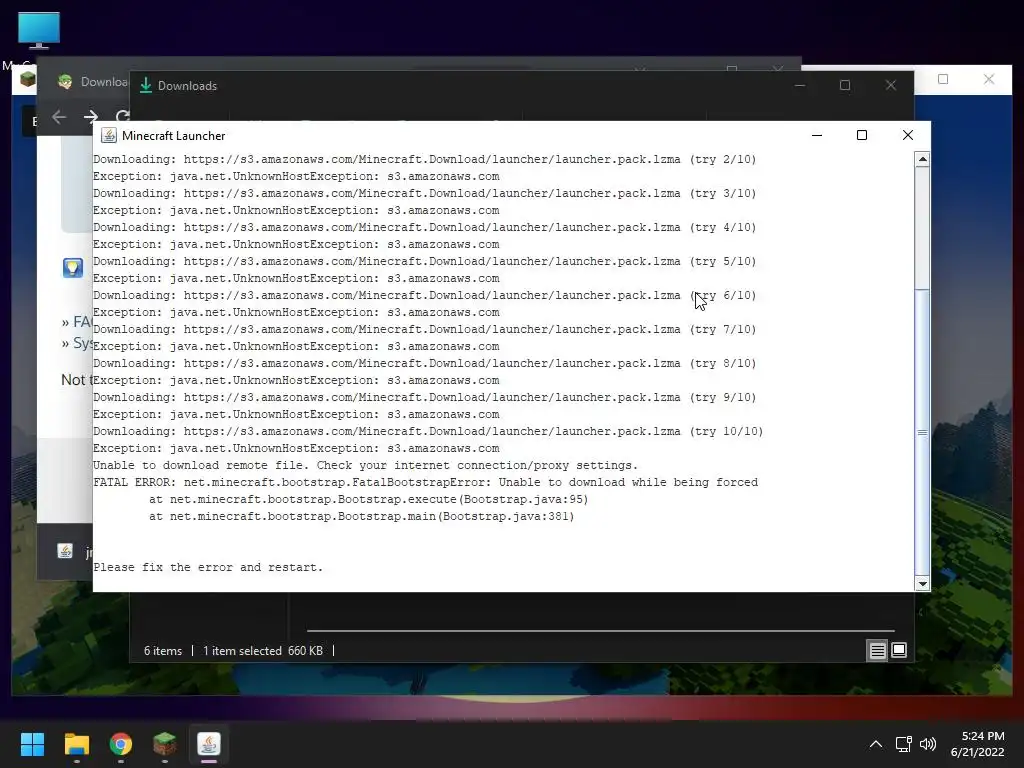Viewport: 1024px width, 768px height.
Task: Open the Windows Start menu
Action: (32, 744)
